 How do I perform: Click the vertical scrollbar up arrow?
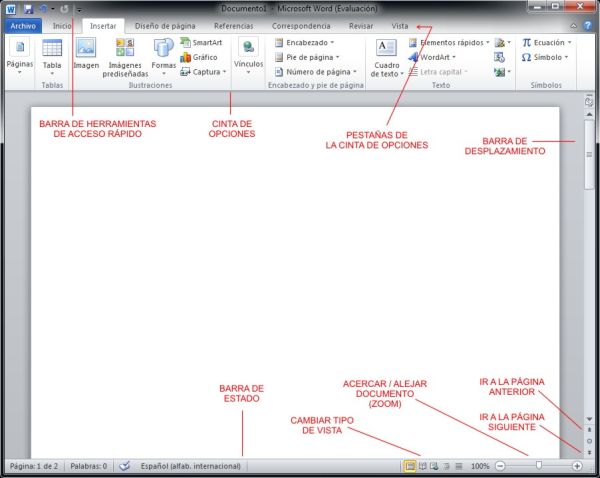(x=589, y=114)
